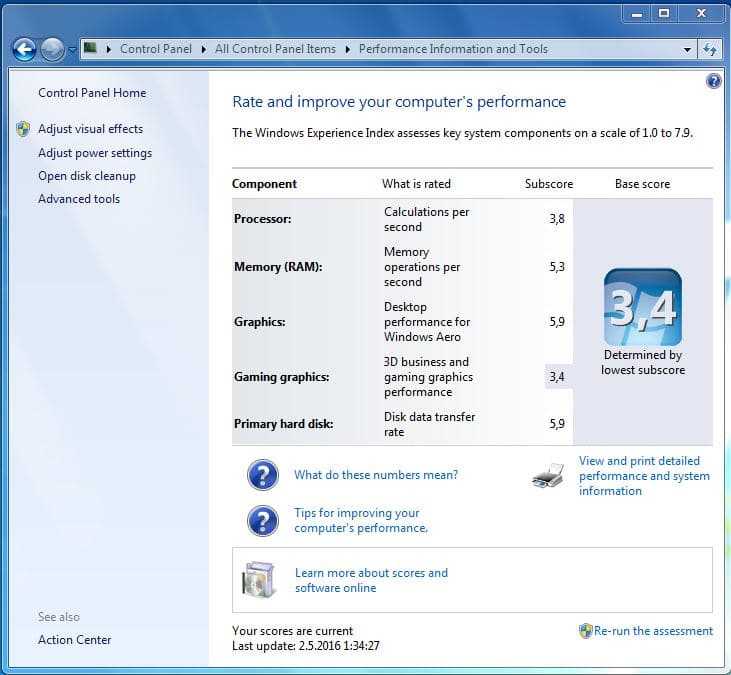Click the What is rated column header
The height and width of the screenshot is (675, 731).
point(416,184)
